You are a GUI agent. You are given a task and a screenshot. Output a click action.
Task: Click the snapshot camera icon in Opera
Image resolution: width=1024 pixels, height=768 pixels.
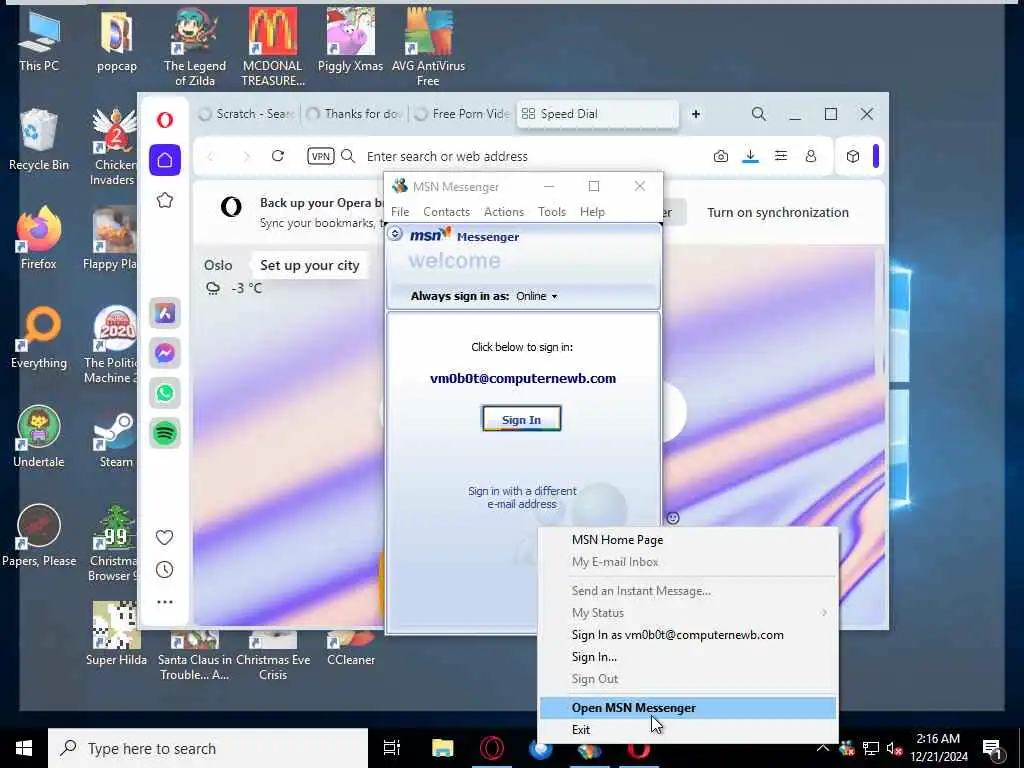pyautogui.click(x=720, y=156)
